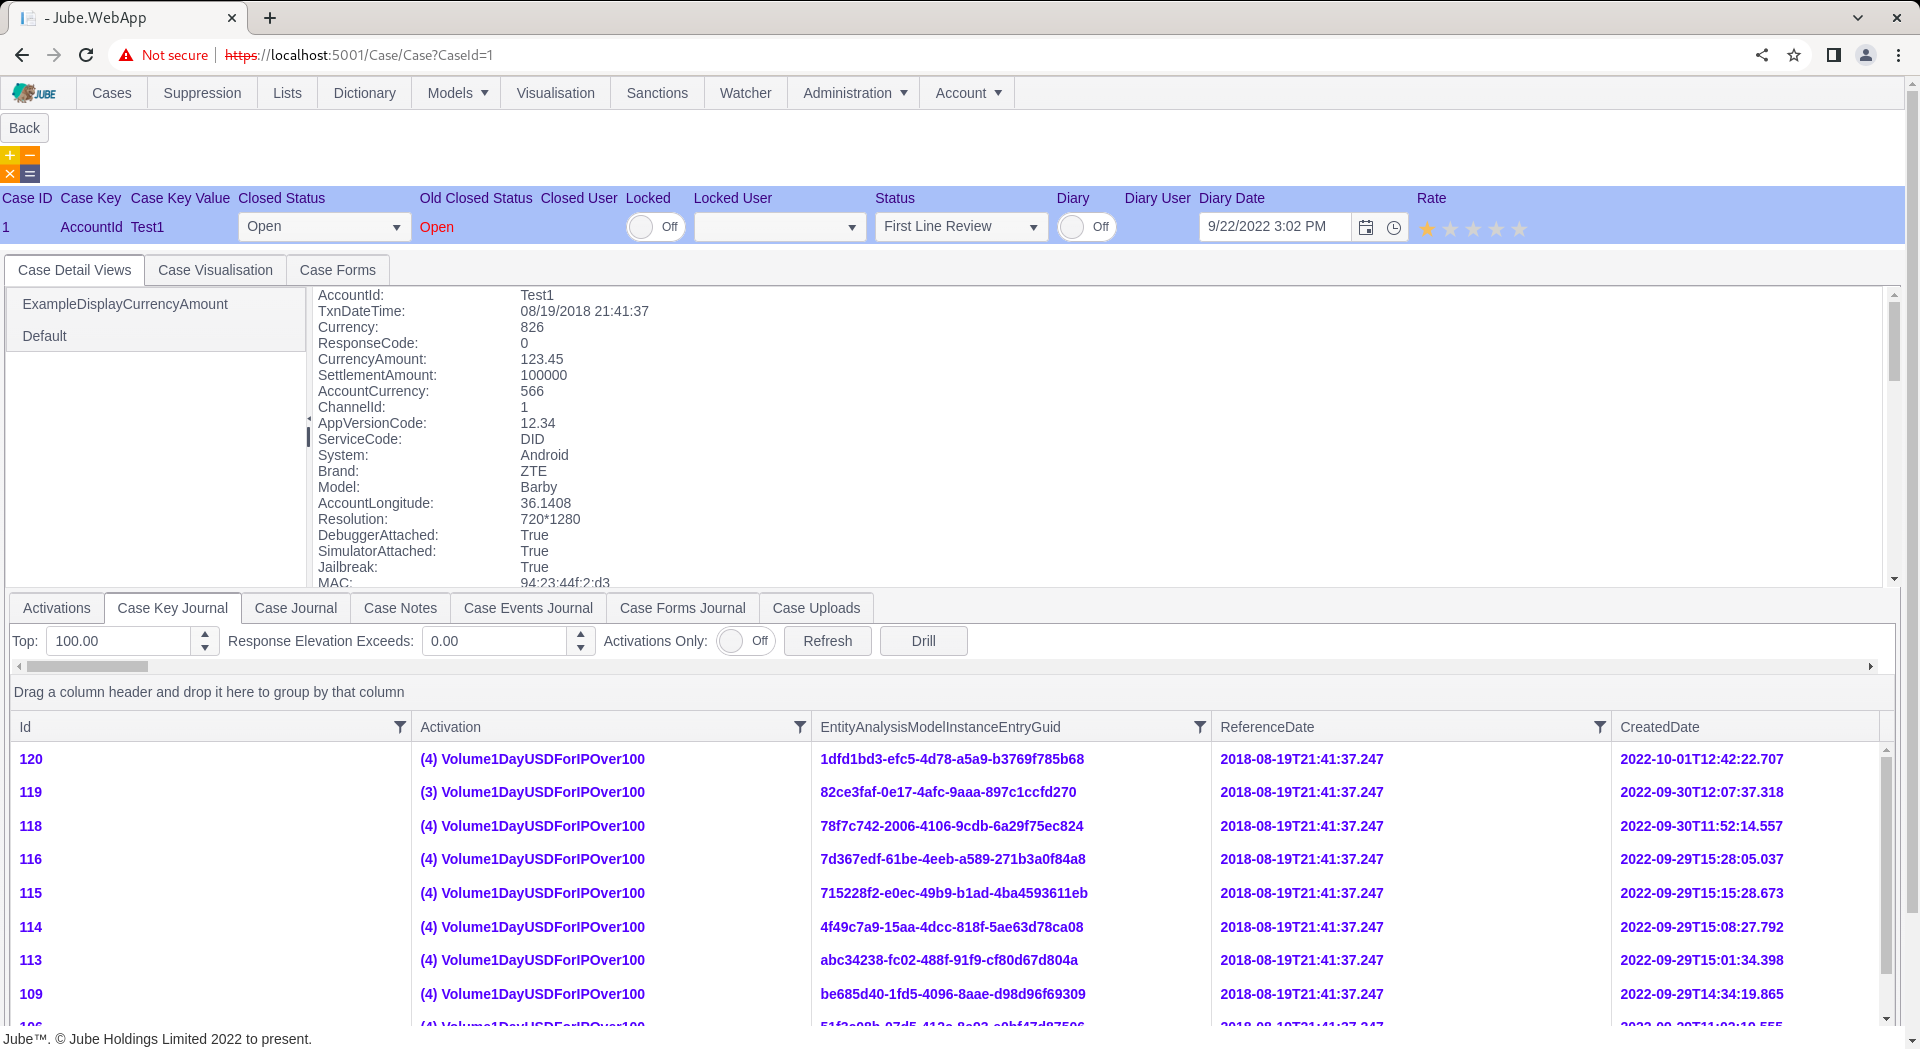Open the ReferenceDate column filter
This screenshot has width=1920, height=1049.
point(1600,727)
